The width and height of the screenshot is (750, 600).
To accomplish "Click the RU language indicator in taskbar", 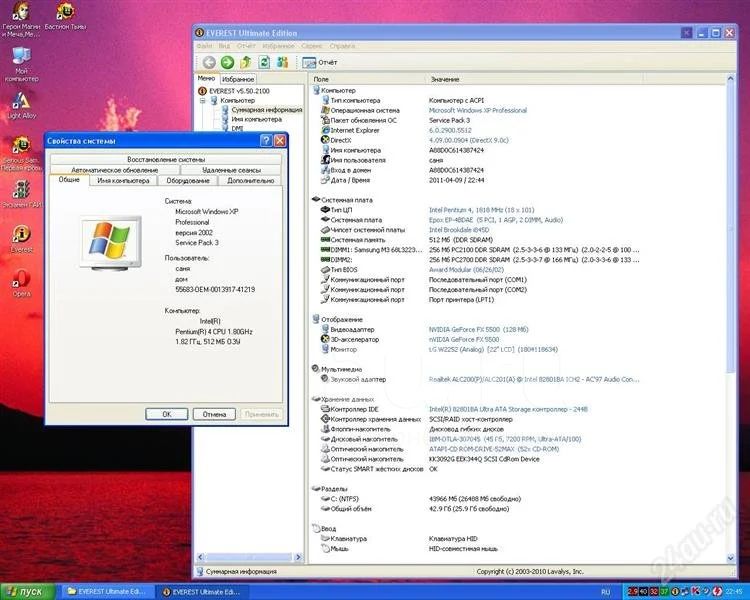I will tap(606, 592).
